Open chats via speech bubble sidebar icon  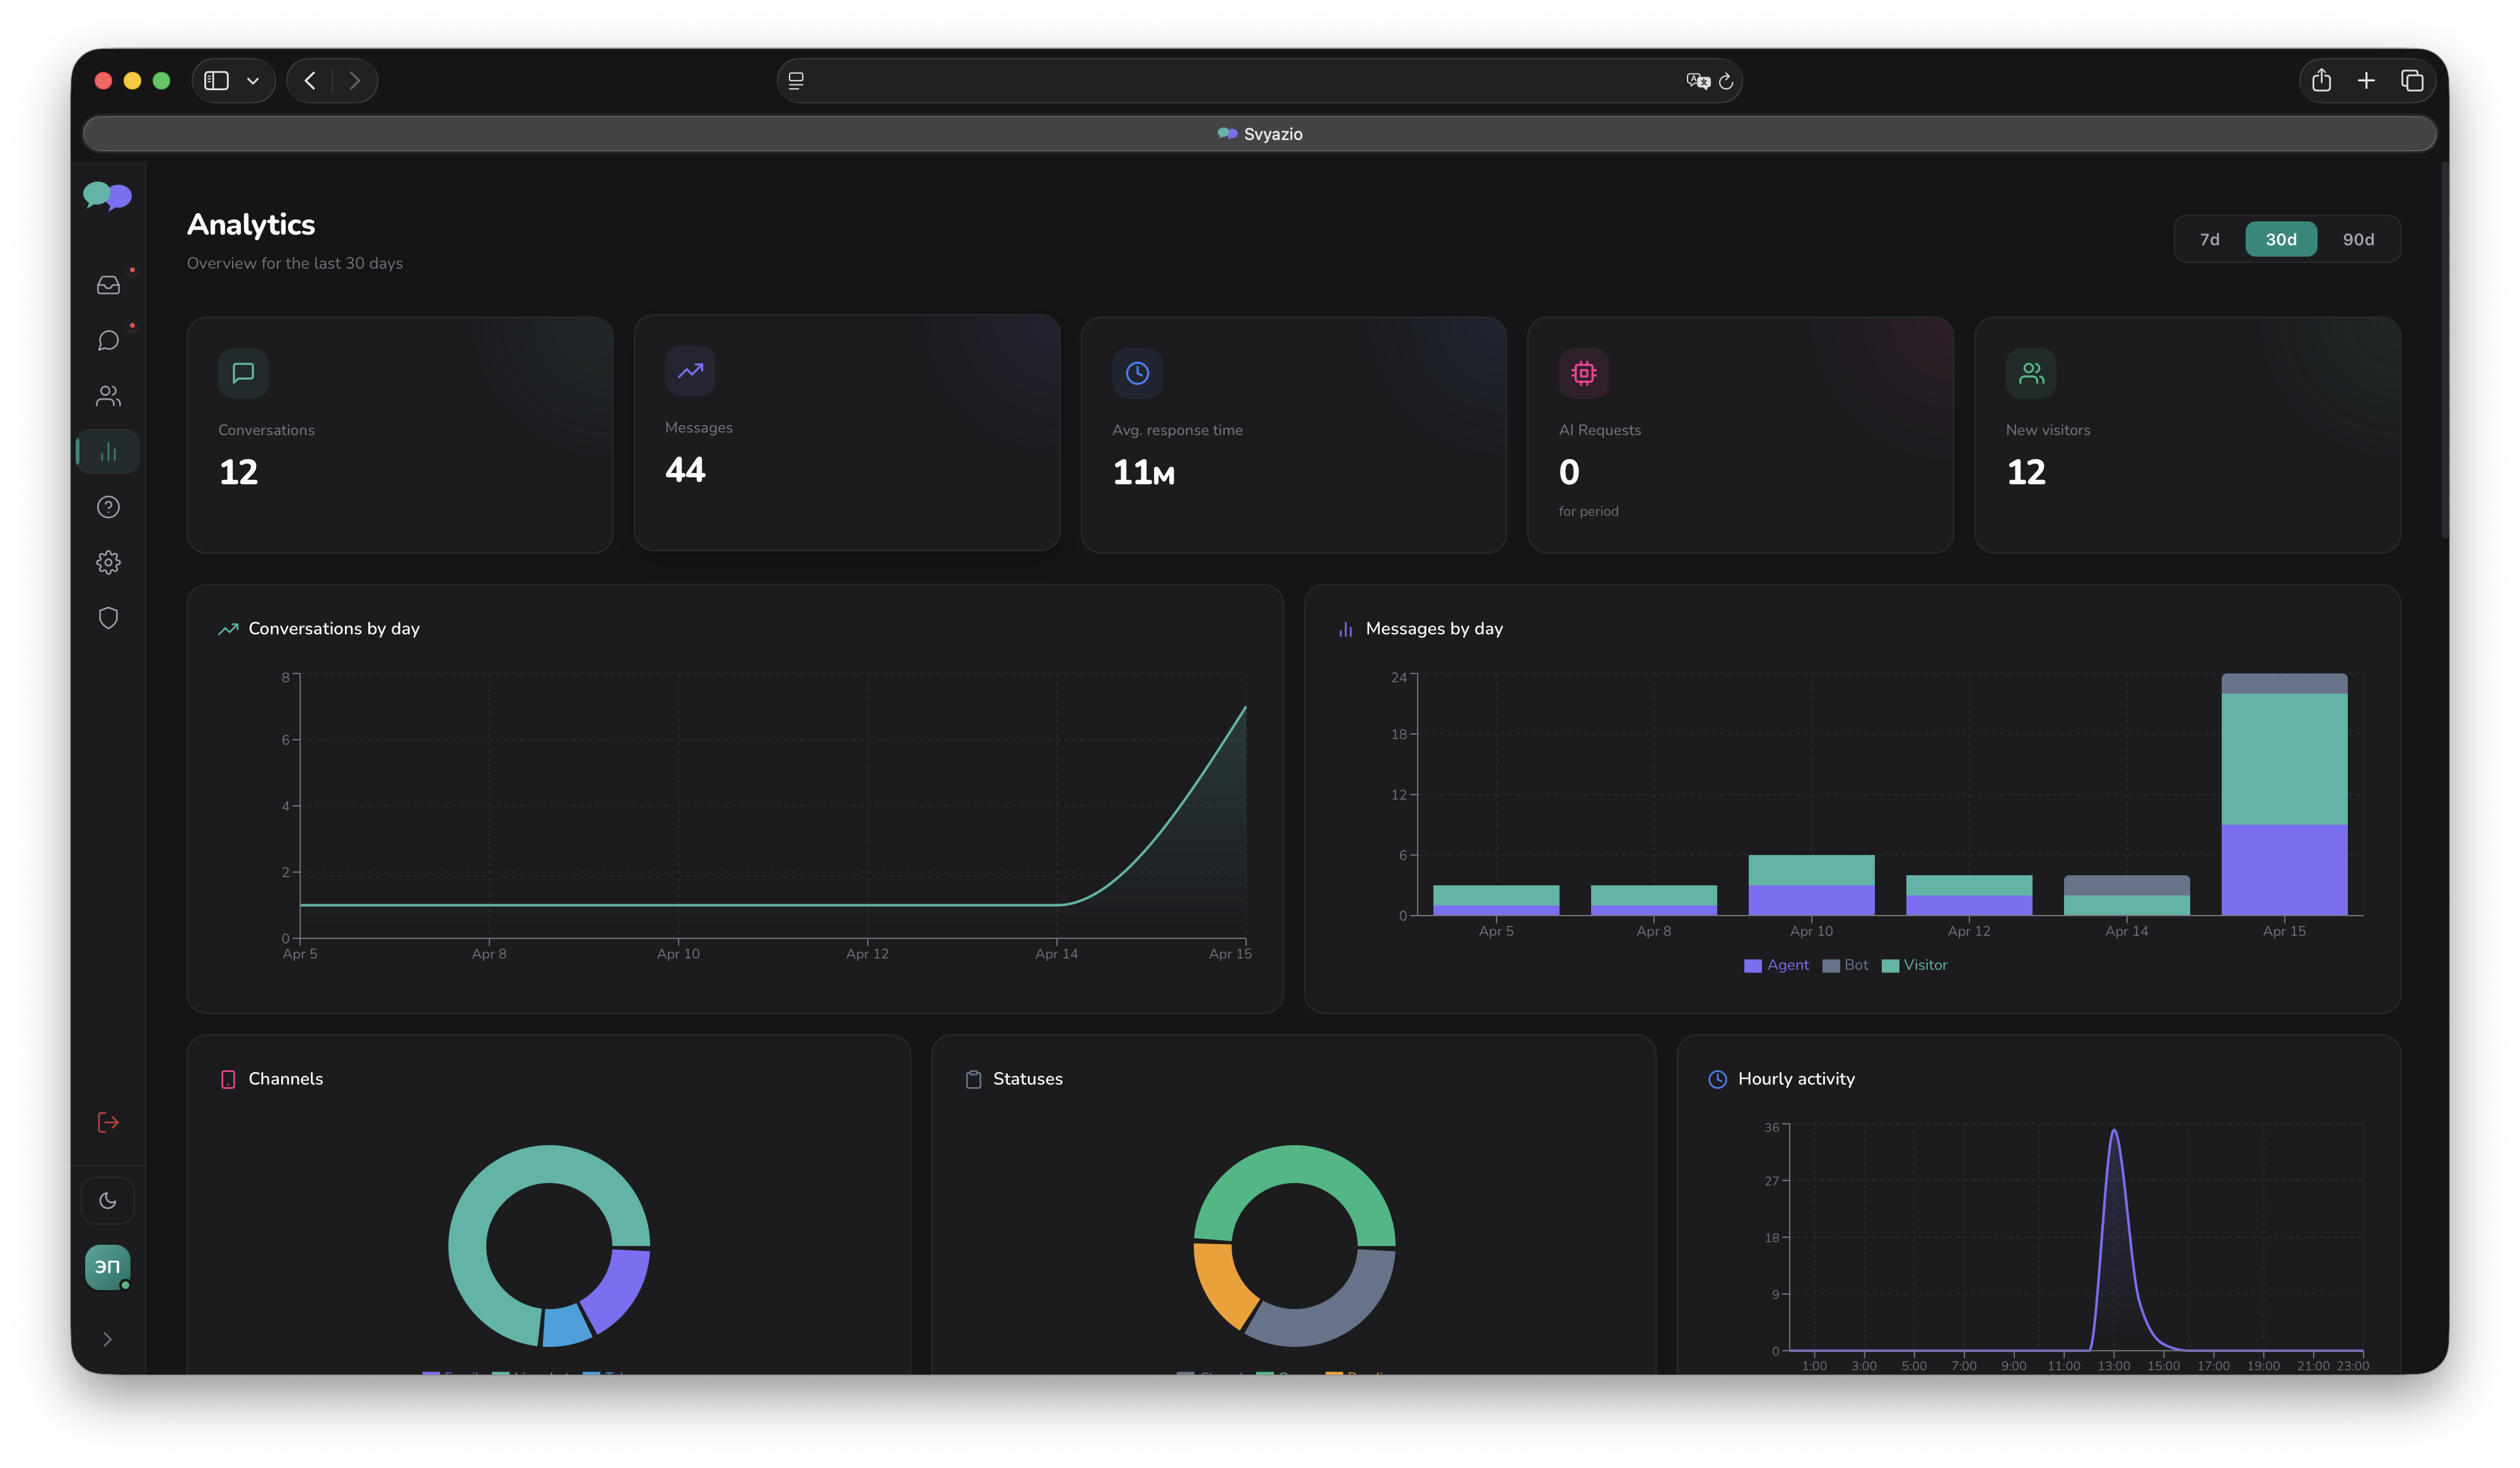108,341
